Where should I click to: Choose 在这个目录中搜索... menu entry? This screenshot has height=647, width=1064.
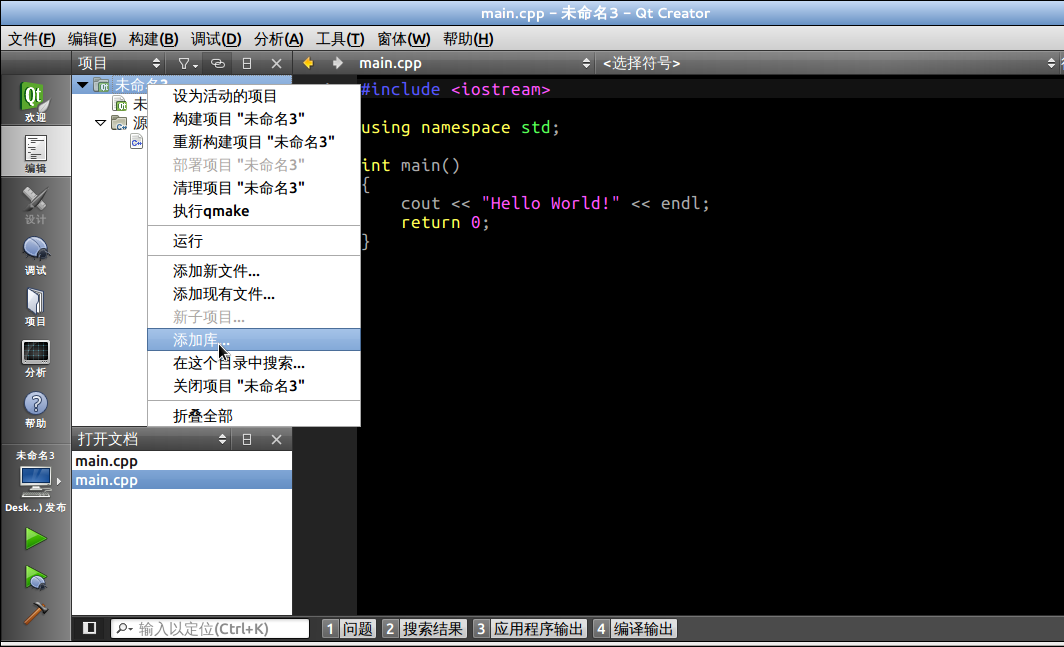tap(254, 363)
